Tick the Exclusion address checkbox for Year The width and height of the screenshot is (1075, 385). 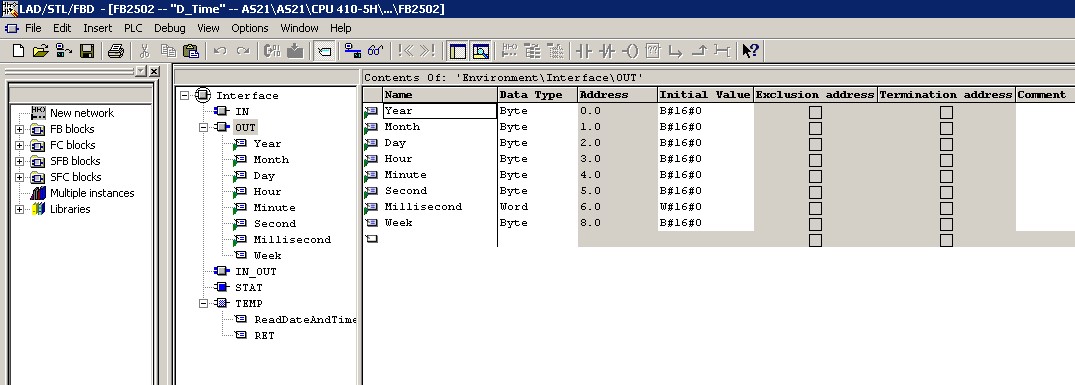[x=815, y=112]
